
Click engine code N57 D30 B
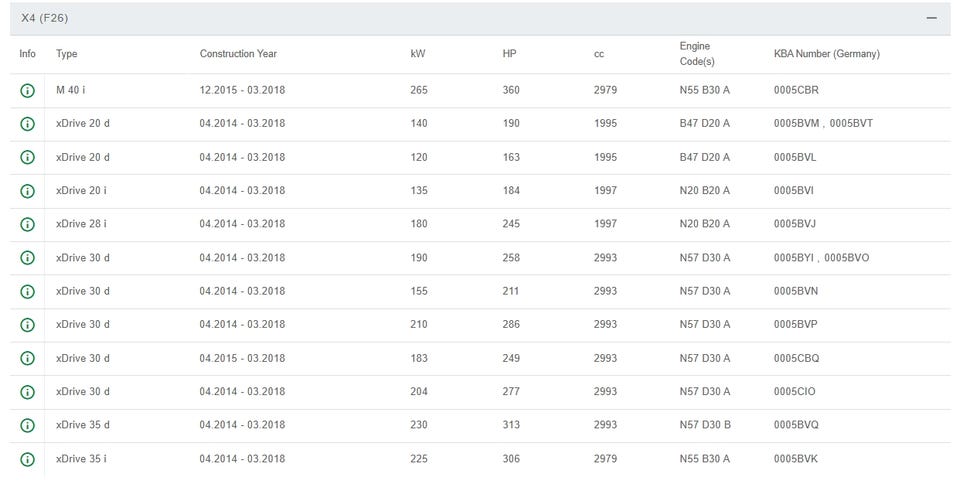coord(705,425)
